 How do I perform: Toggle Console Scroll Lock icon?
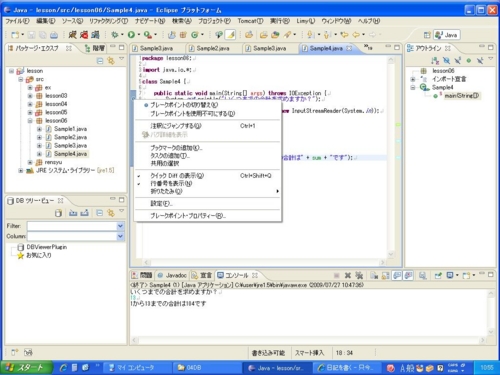(385, 275)
